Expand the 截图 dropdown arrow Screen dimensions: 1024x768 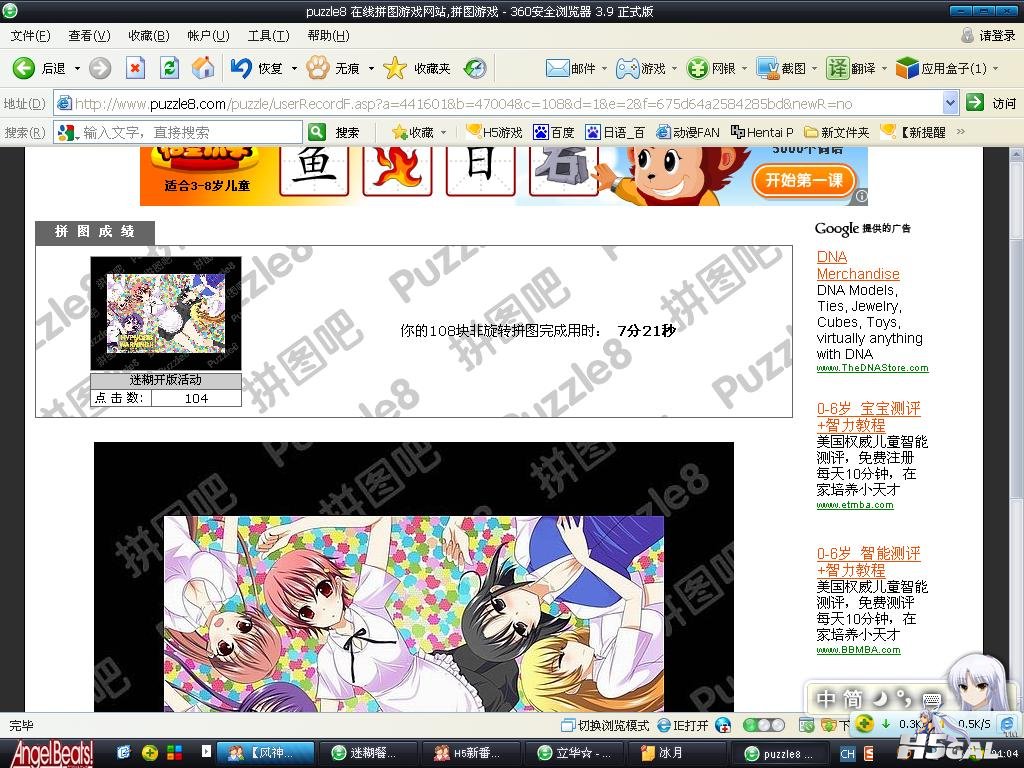(814, 68)
